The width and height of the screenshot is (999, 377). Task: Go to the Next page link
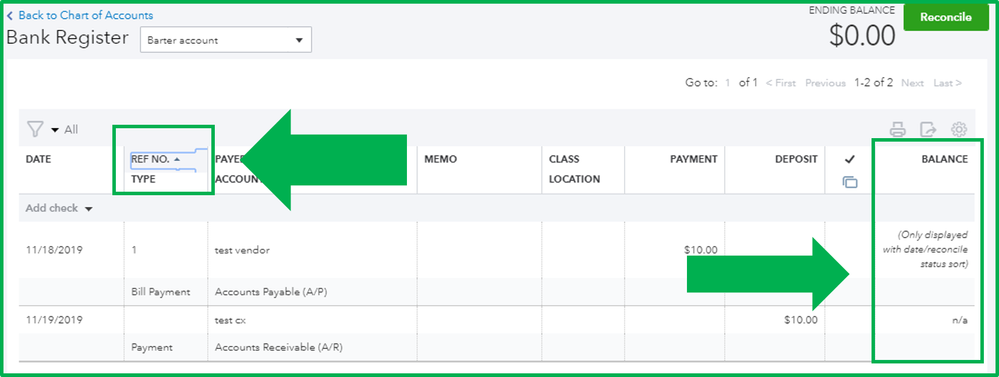[912, 83]
